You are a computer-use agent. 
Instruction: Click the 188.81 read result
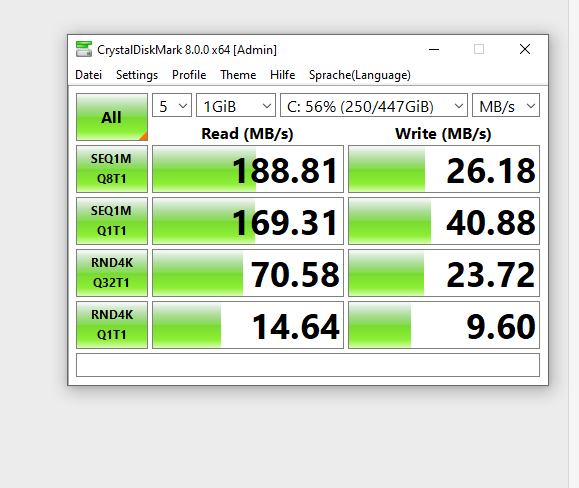[x=248, y=169]
